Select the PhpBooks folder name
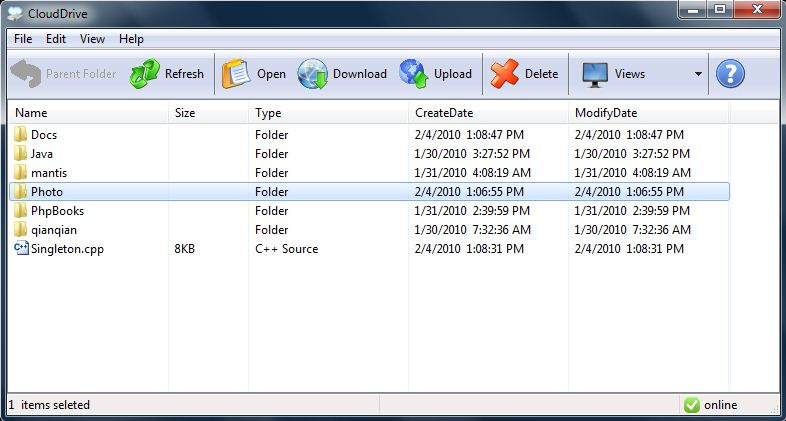This screenshot has width=786, height=421. [57, 211]
